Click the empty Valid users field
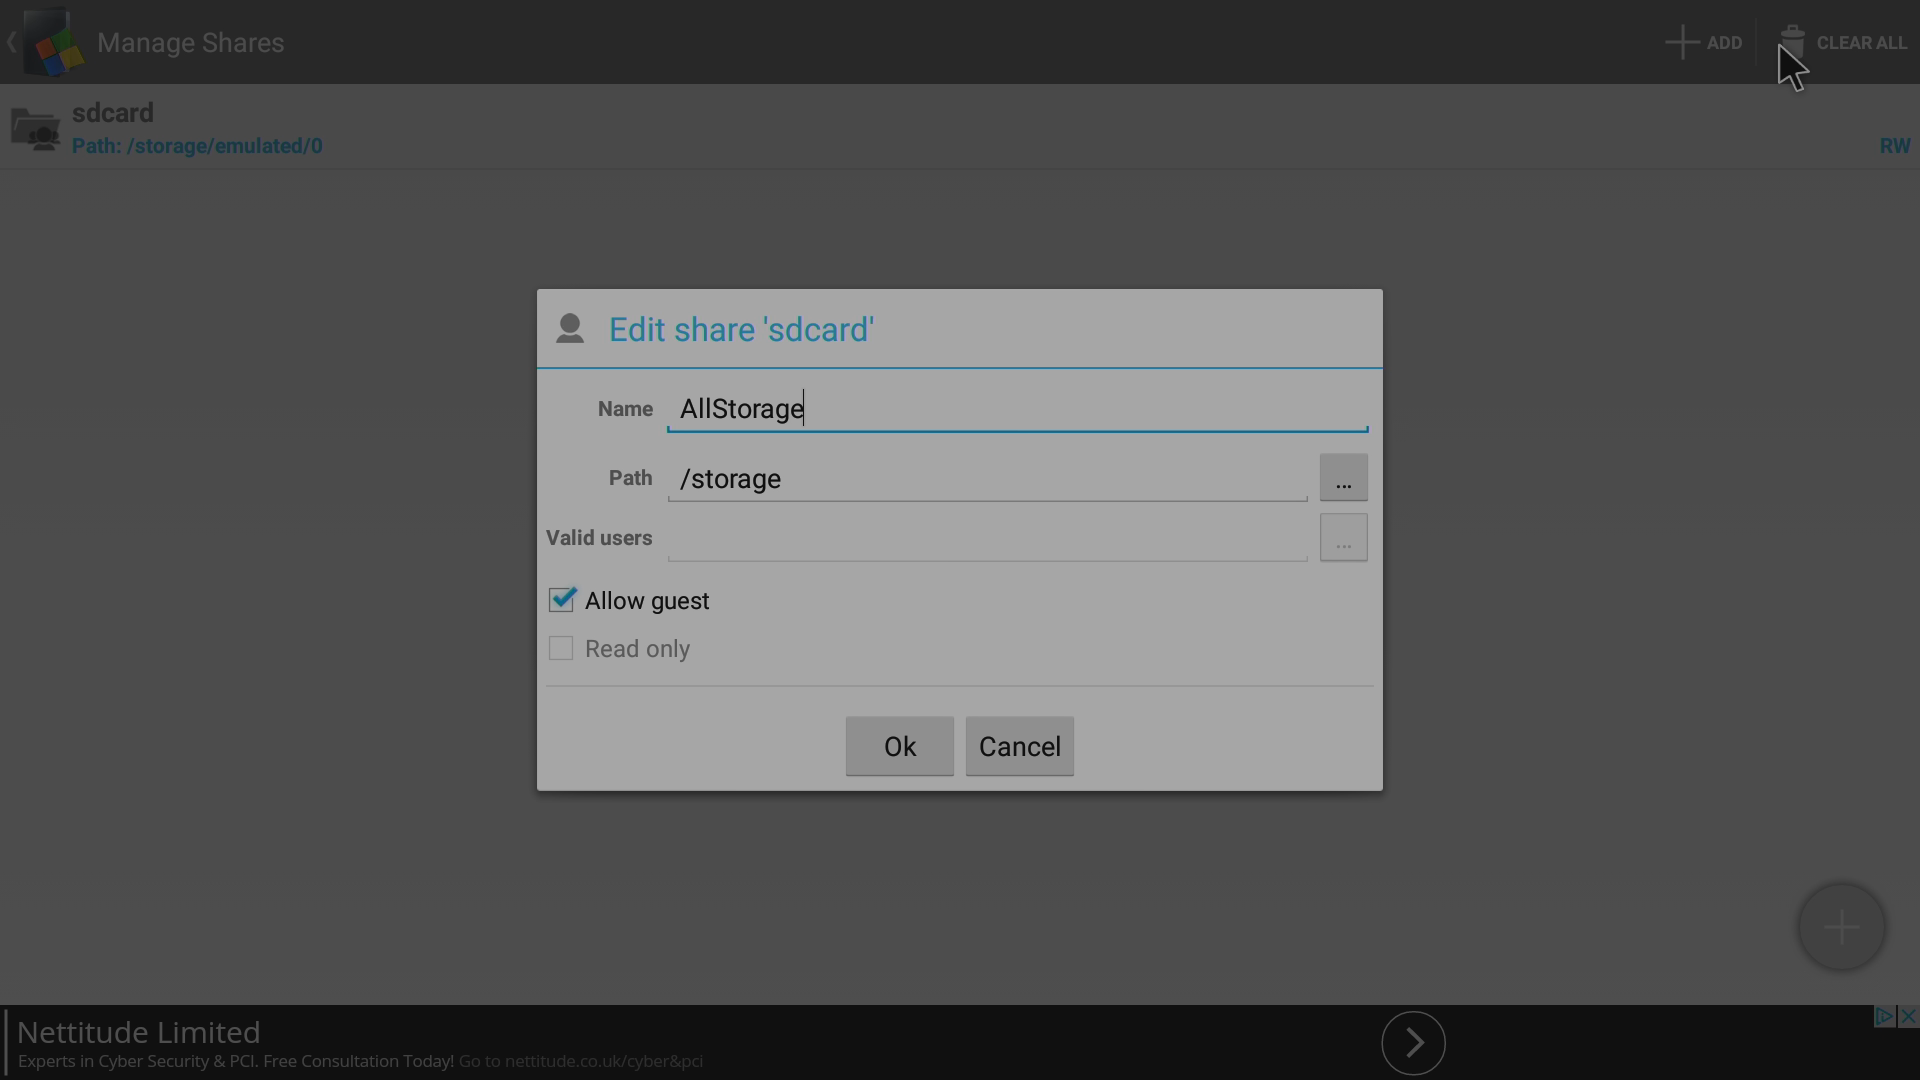The width and height of the screenshot is (1920, 1080). [988, 538]
